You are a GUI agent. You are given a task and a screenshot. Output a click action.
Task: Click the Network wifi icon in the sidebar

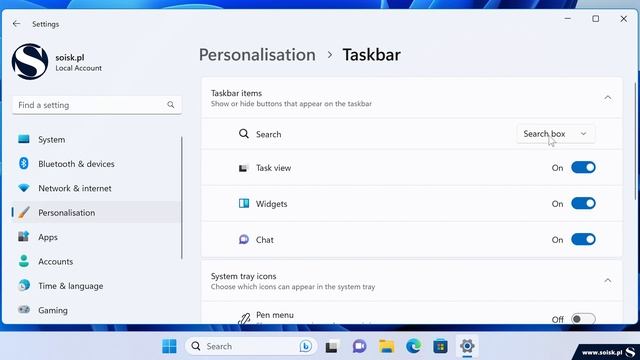tap(24, 188)
